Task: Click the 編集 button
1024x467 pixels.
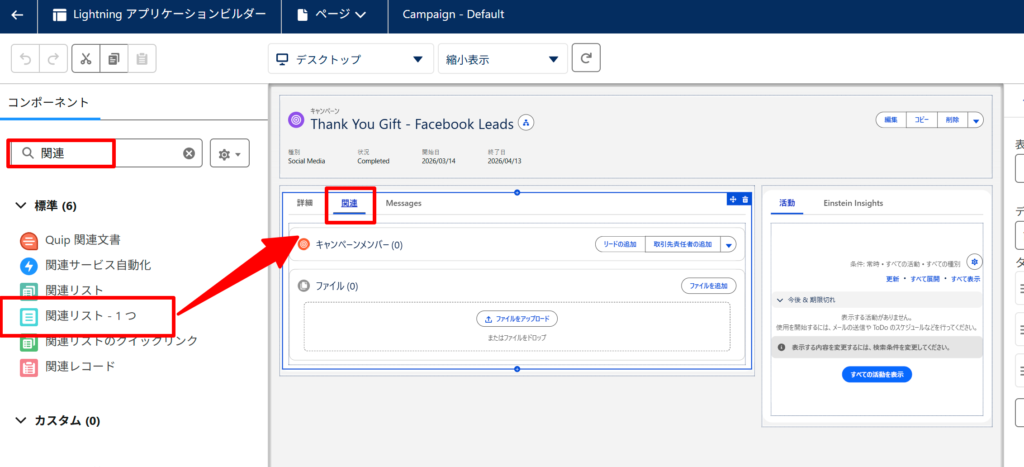Action: 891,120
